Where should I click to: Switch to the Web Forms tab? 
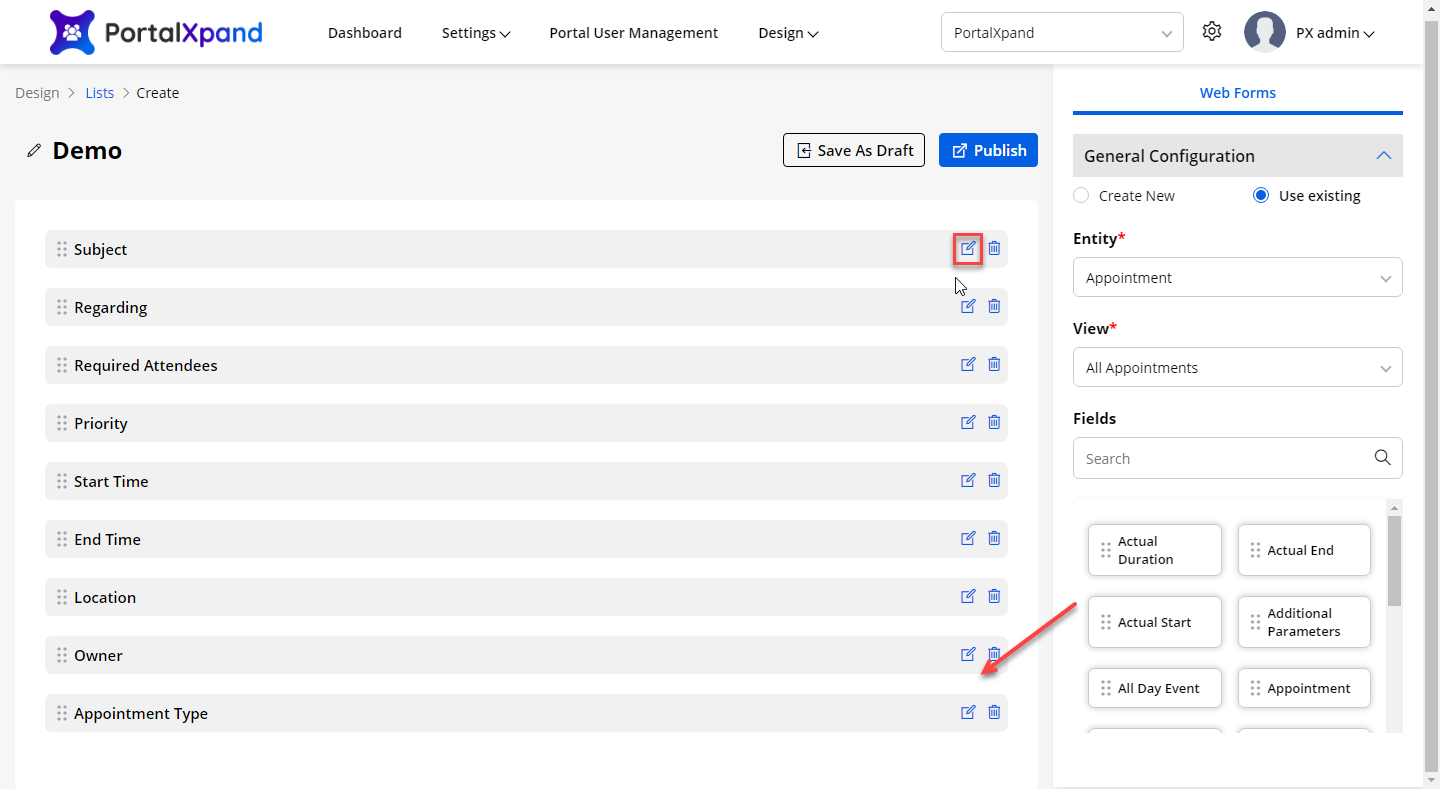[x=1237, y=93]
